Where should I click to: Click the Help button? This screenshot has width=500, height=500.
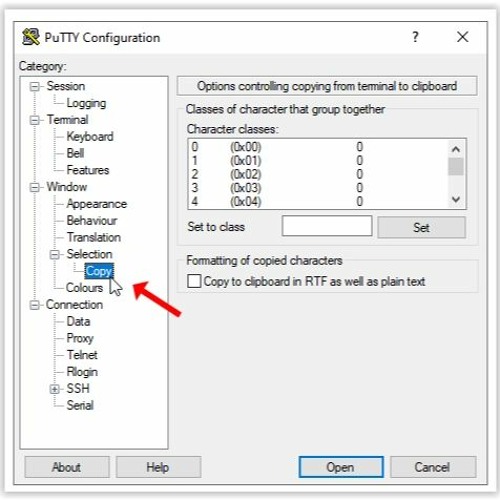158,467
